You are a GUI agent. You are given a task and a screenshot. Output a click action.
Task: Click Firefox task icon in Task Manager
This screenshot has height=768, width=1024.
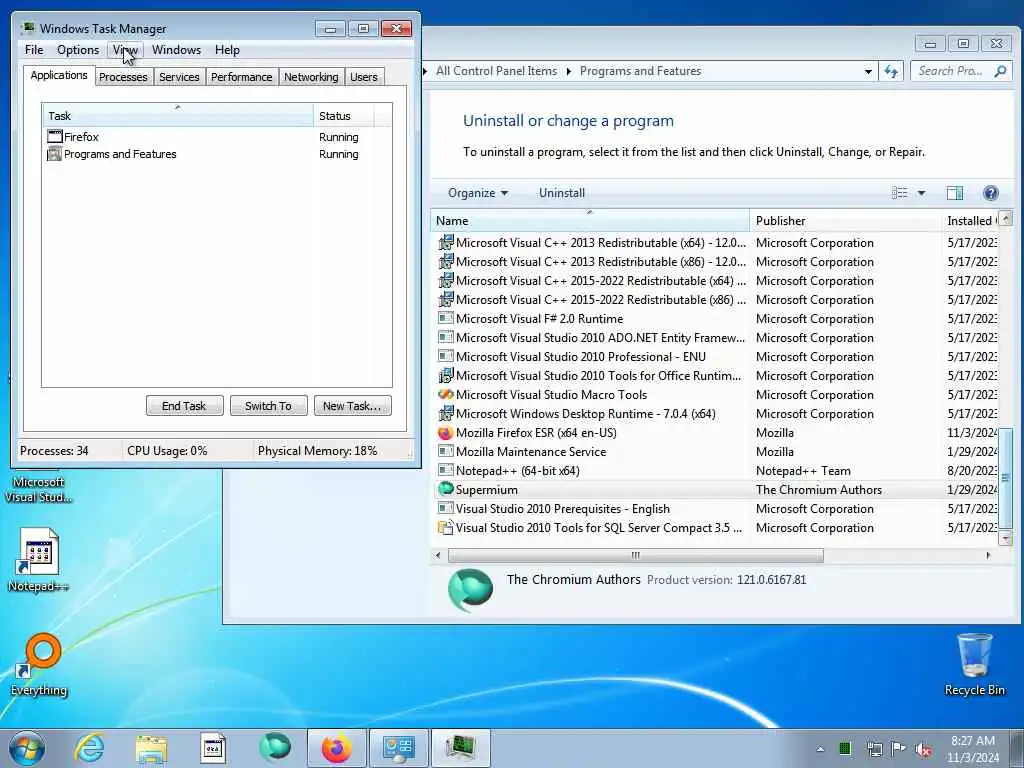pyautogui.click(x=55, y=136)
